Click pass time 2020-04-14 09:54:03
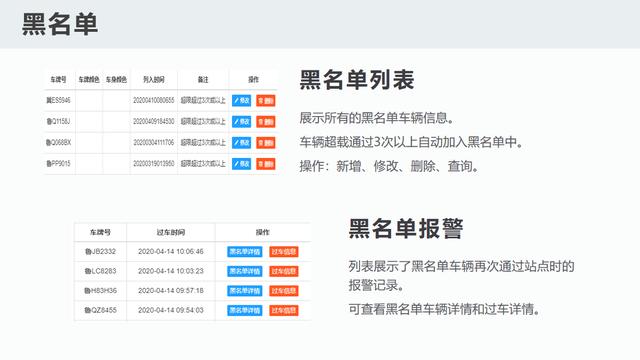Screen dimensions: 640x360 coord(171,311)
